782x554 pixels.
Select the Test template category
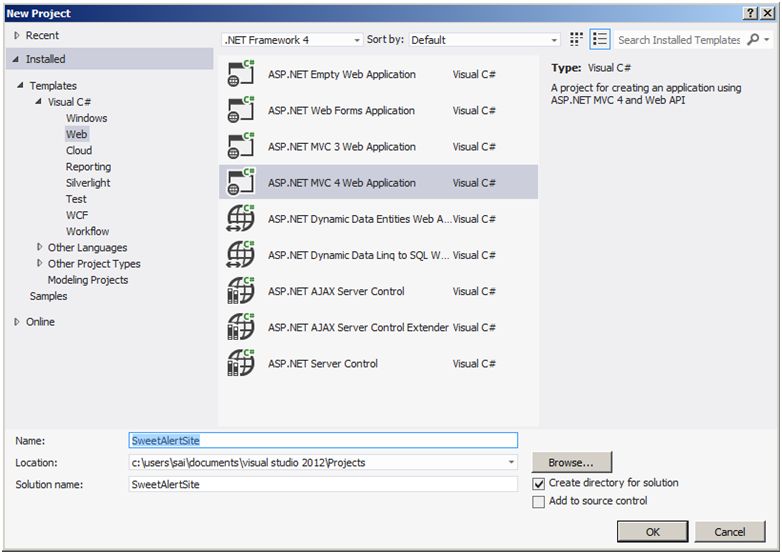coord(76,199)
